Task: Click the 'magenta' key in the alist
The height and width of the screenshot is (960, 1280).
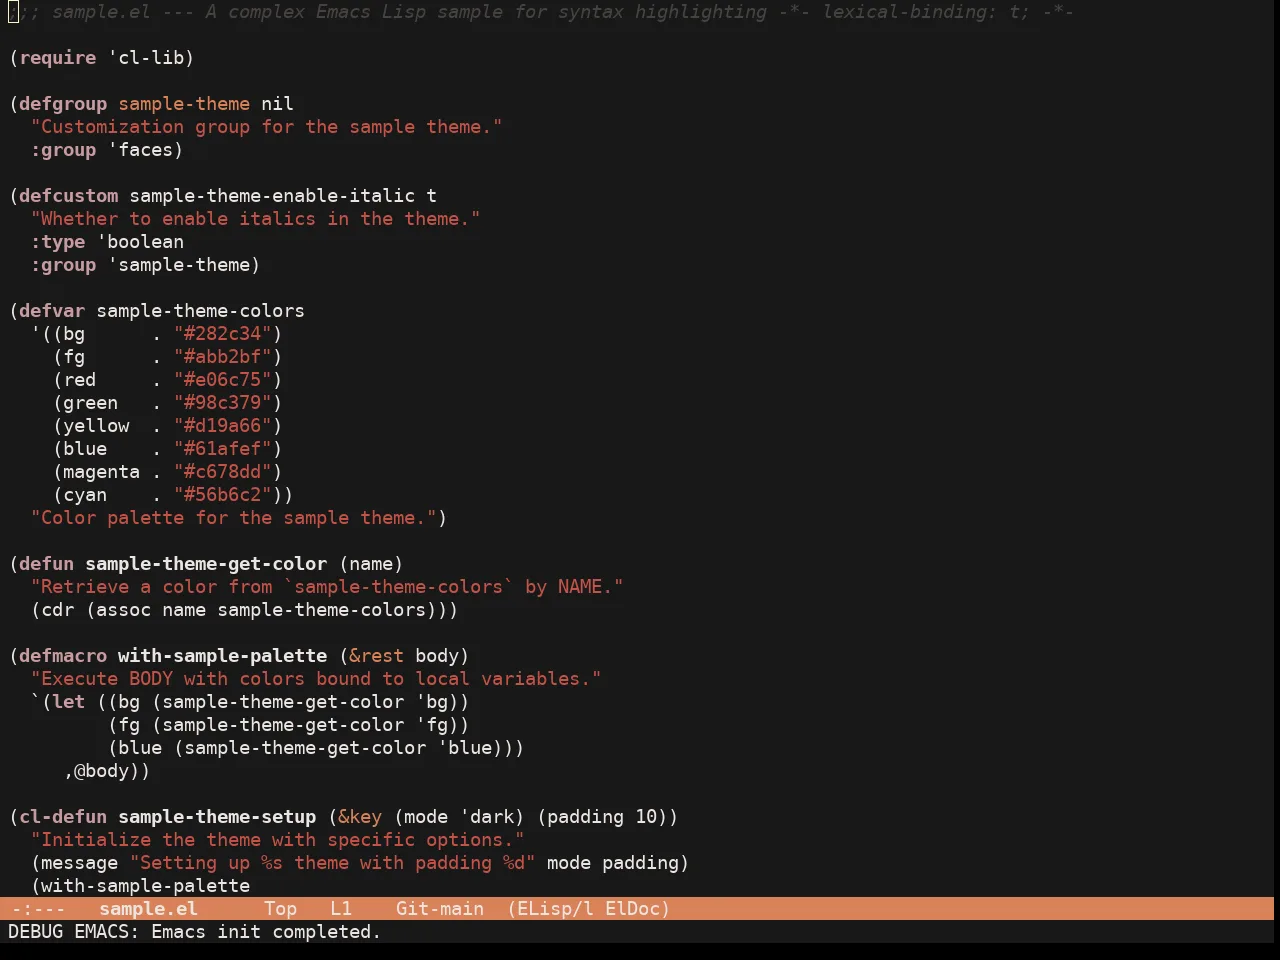Action: coord(102,472)
